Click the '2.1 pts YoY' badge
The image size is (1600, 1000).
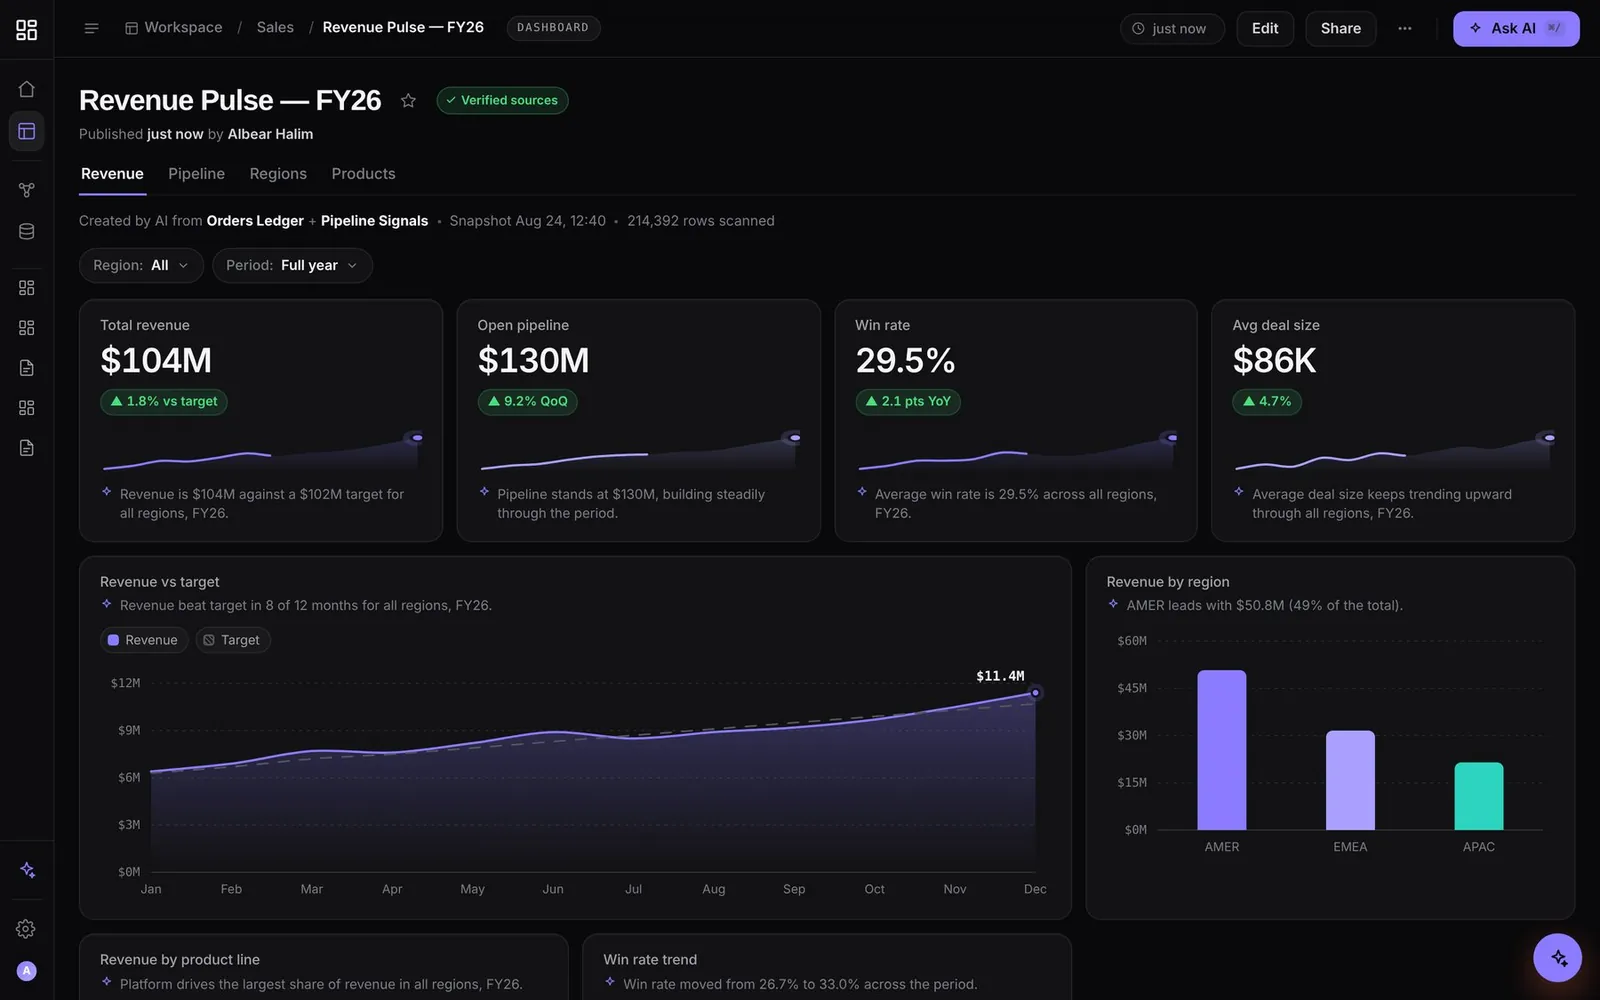coord(908,401)
